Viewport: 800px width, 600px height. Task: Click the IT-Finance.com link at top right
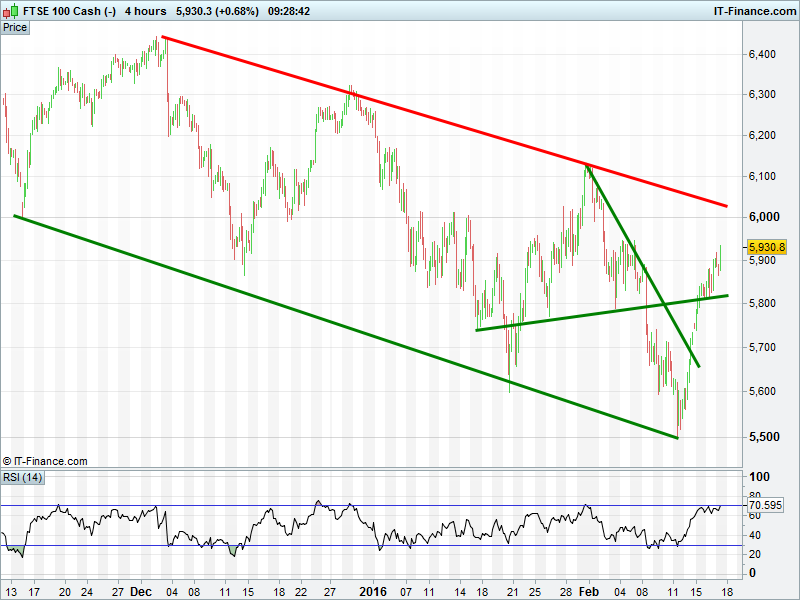[x=754, y=10]
